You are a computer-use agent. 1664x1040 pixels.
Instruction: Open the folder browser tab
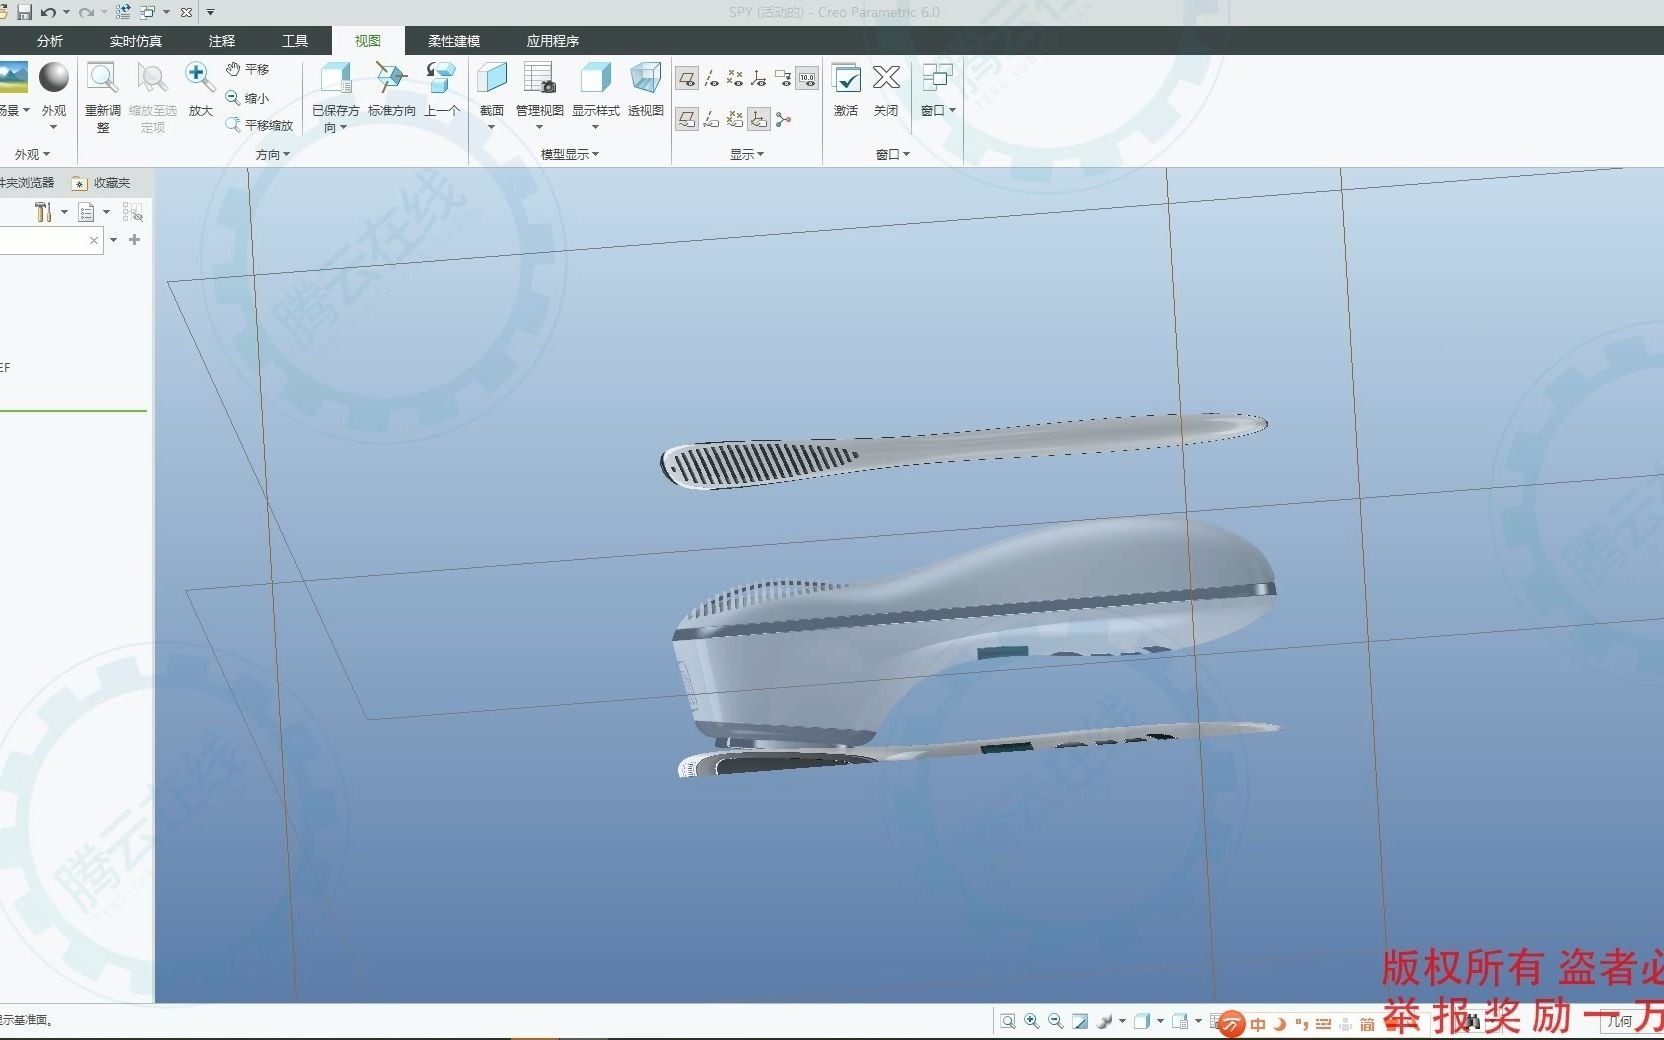click(x=28, y=183)
